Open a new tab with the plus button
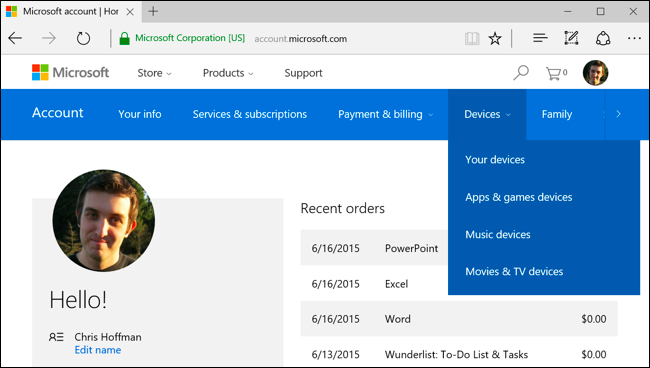This screenshot has height=368, width=650. click(153, 11)
